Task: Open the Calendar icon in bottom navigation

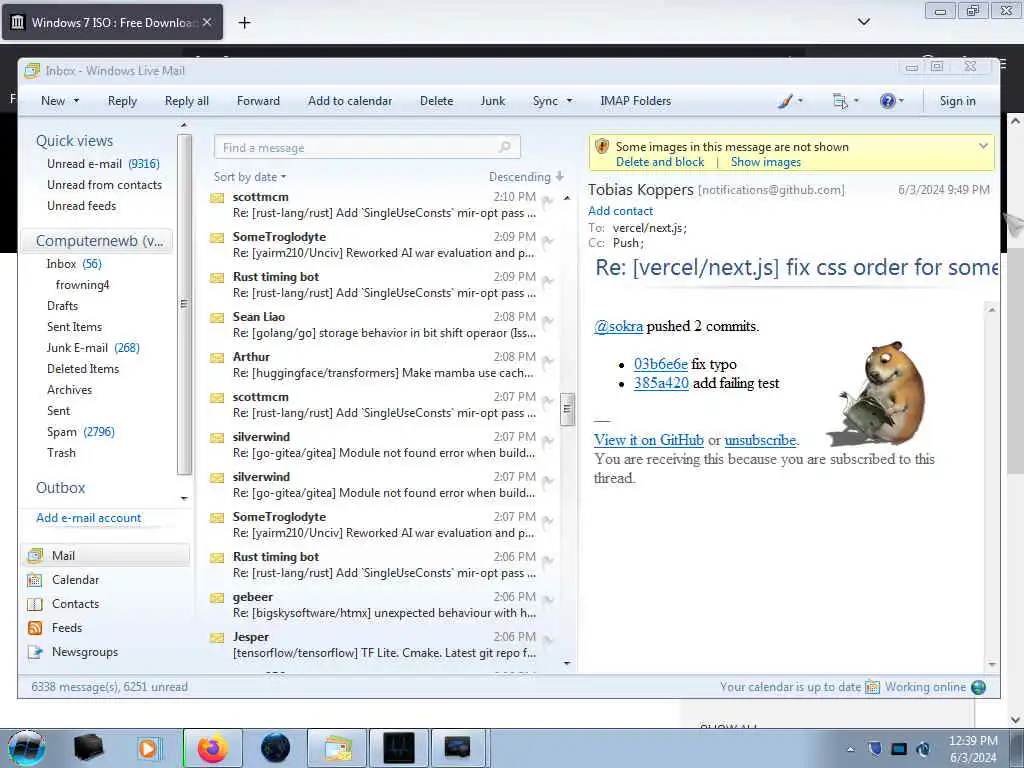Action: pos(35,580)
